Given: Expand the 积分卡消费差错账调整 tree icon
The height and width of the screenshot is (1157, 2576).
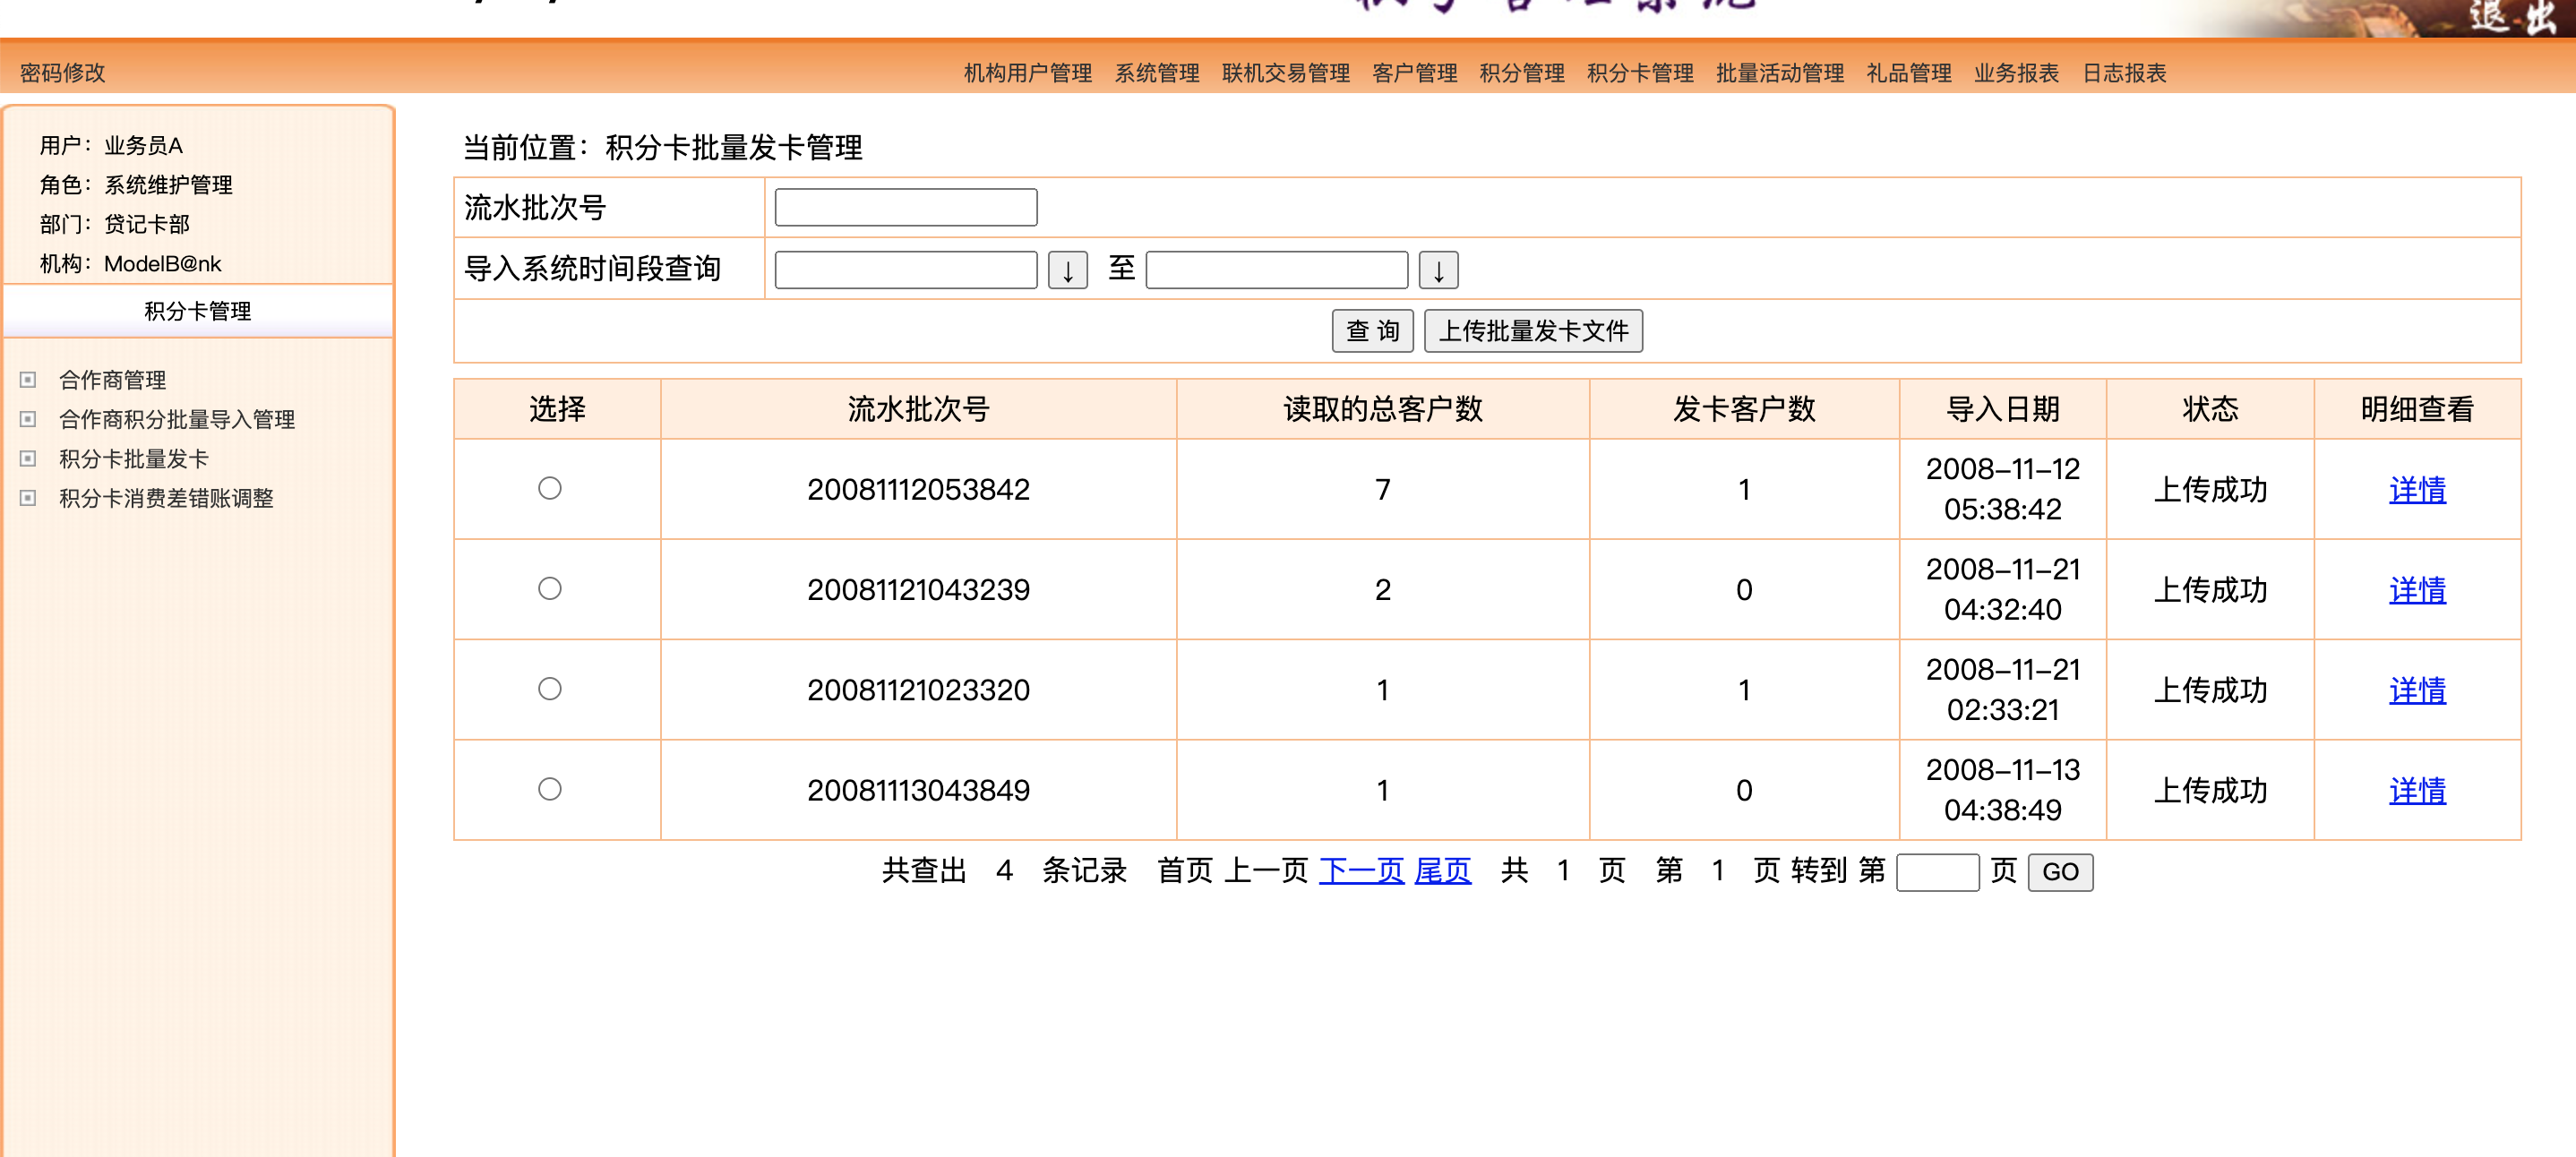Looking at the screenshot, I should [x=28, y=498].
